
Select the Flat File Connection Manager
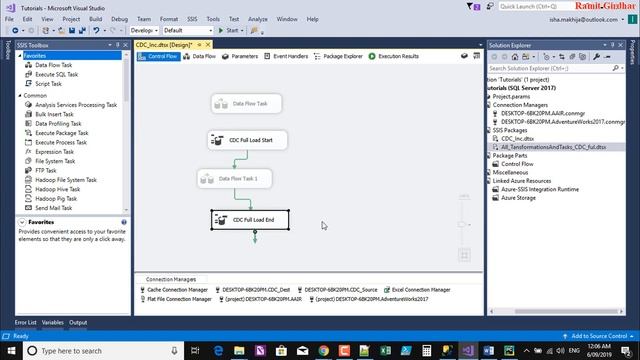click(176, 299)
